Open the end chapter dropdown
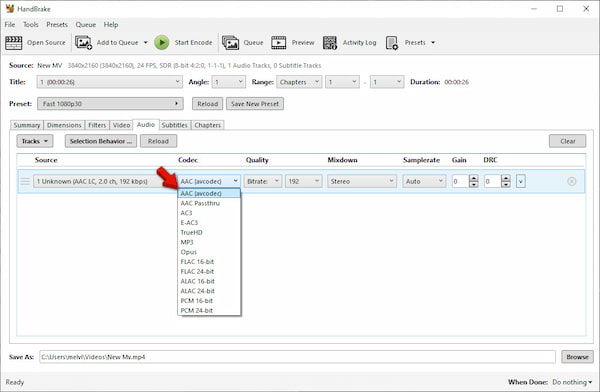This screenshot has width=600, height=392. [387, 82]
